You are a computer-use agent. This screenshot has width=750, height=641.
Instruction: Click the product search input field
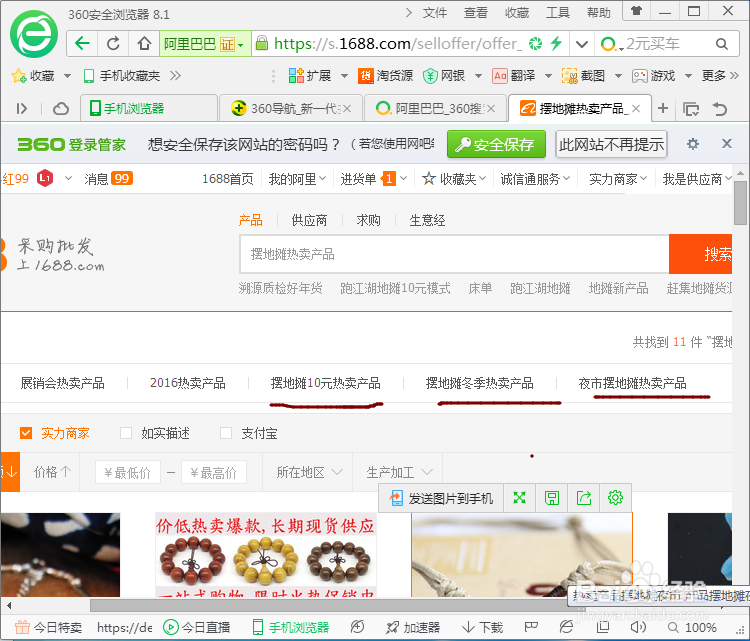[x=454, y=254]
